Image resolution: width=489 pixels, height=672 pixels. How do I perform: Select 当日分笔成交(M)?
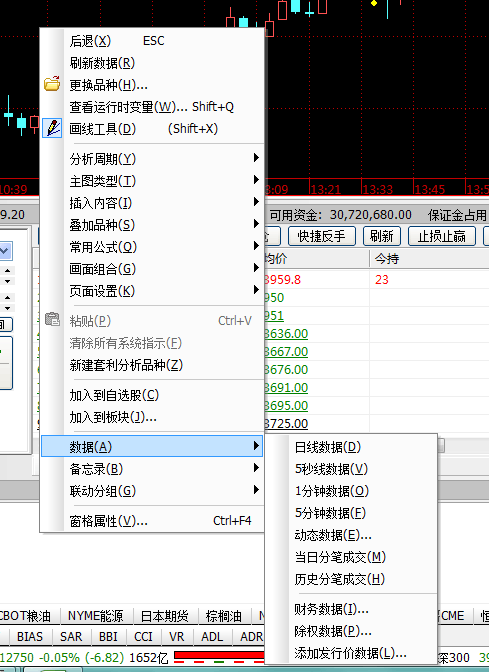click(351, 557)
